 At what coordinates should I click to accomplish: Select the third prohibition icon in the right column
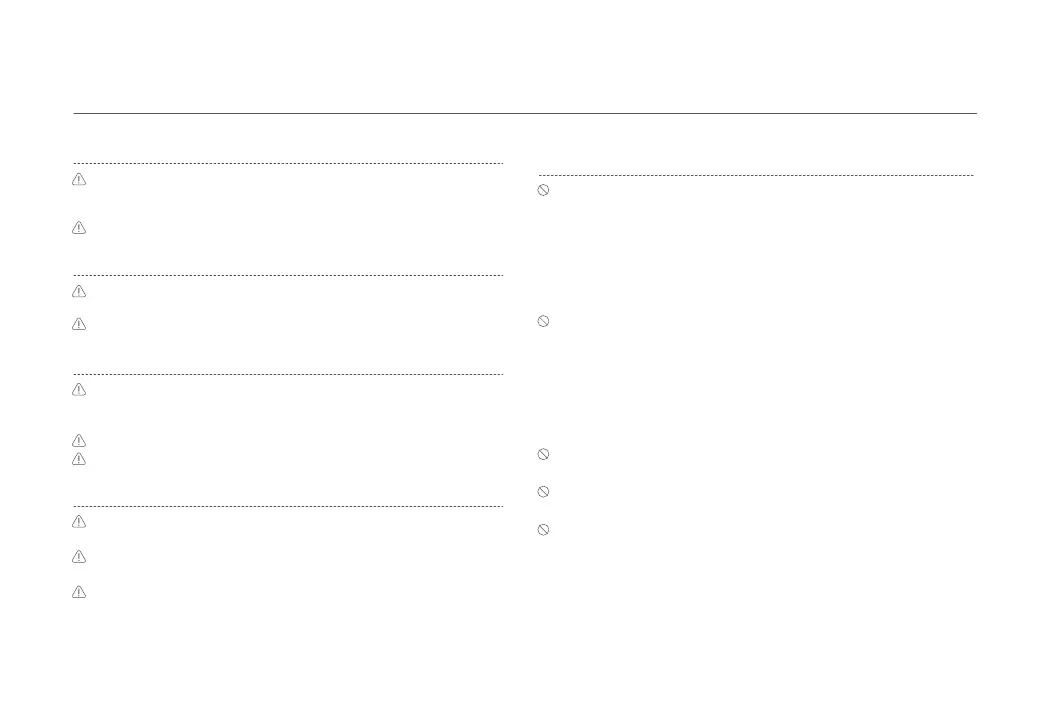click(x=544, y=454)
